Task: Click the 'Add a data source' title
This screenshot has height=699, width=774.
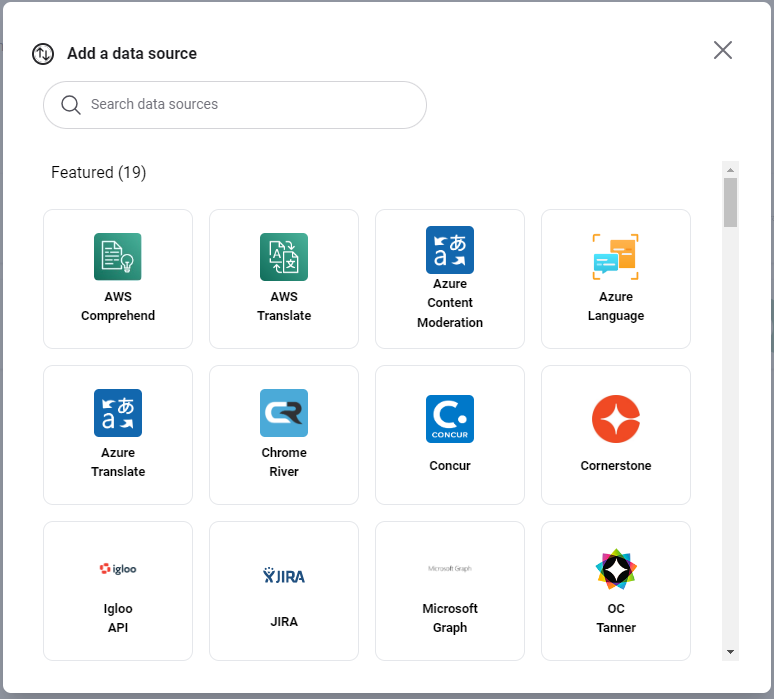Action: pyautogui.click(x=132, y=53)
